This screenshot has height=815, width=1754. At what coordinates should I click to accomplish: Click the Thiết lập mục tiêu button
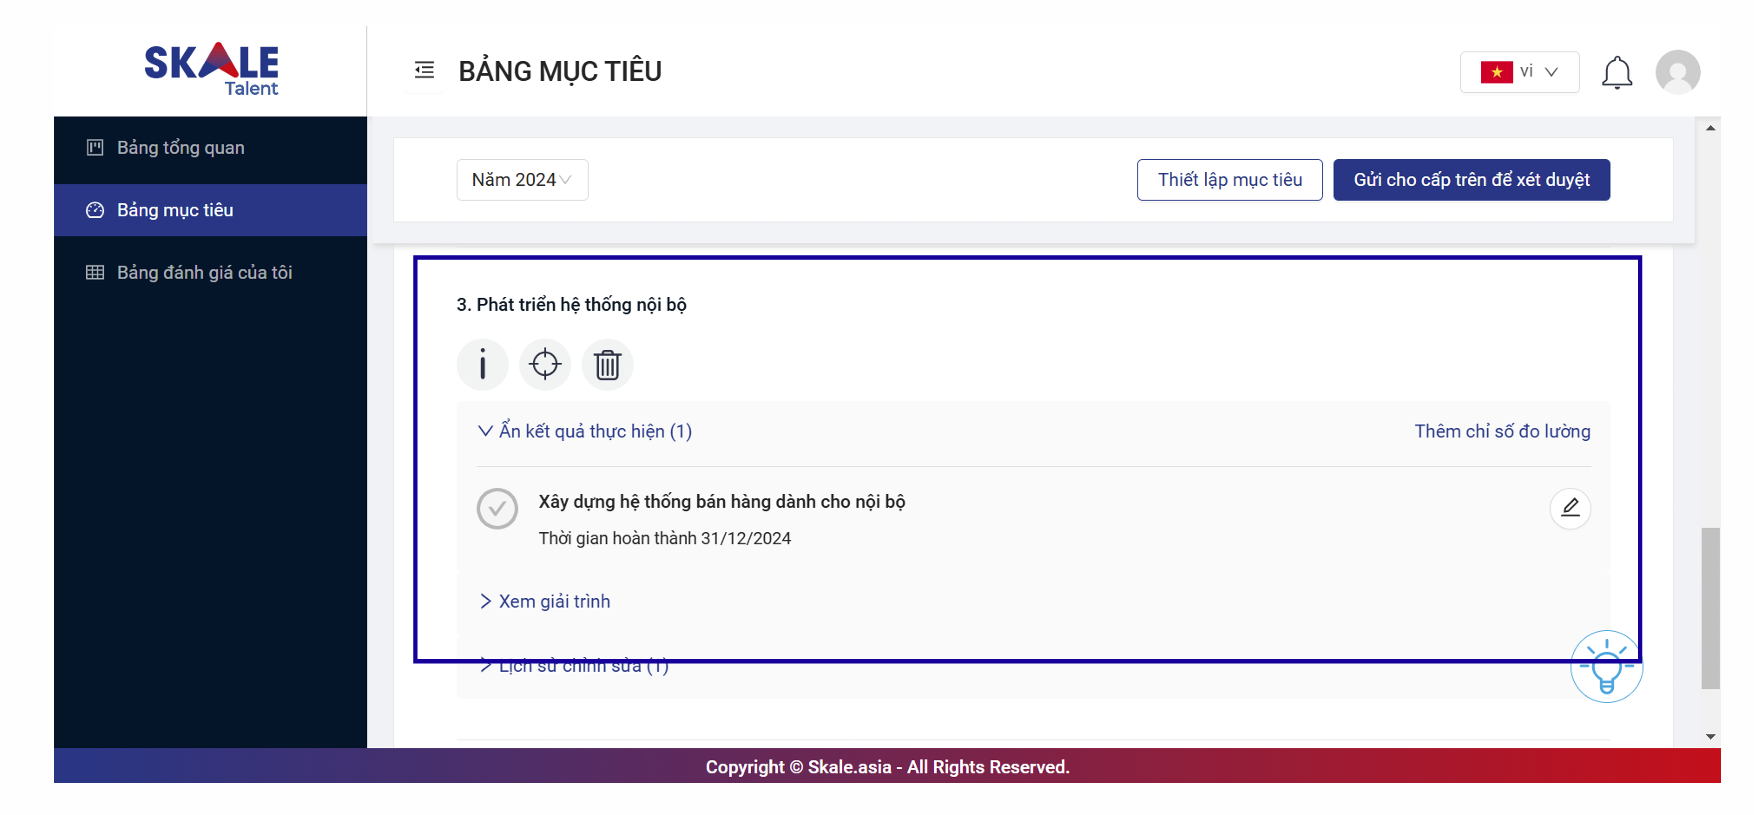pos(1229,180)
